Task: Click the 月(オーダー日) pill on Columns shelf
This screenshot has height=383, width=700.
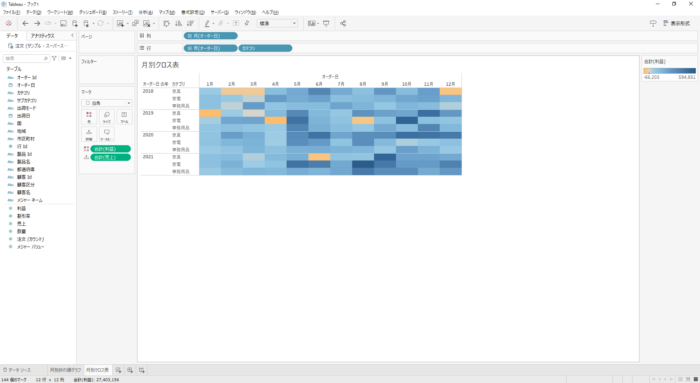Action: [211, 36]
